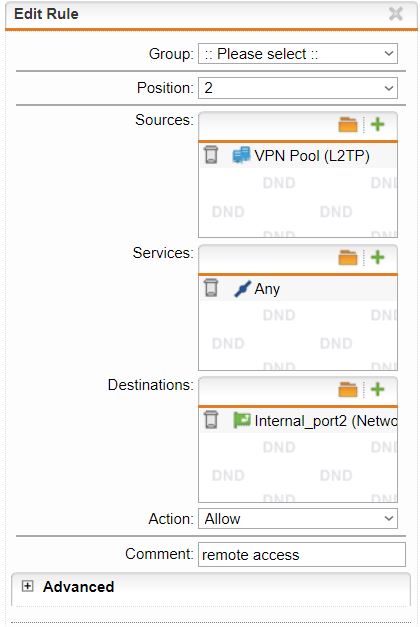The width and height of the screenshot is (420, 627).
Task: Open the Position dropdown
Action: (x=298, y=88)
